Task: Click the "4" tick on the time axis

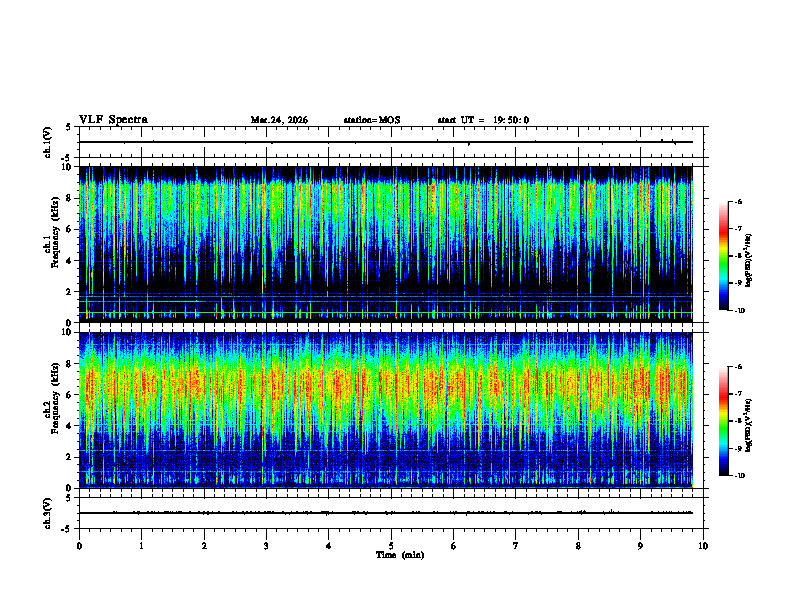Action: [x=328, y=546]
